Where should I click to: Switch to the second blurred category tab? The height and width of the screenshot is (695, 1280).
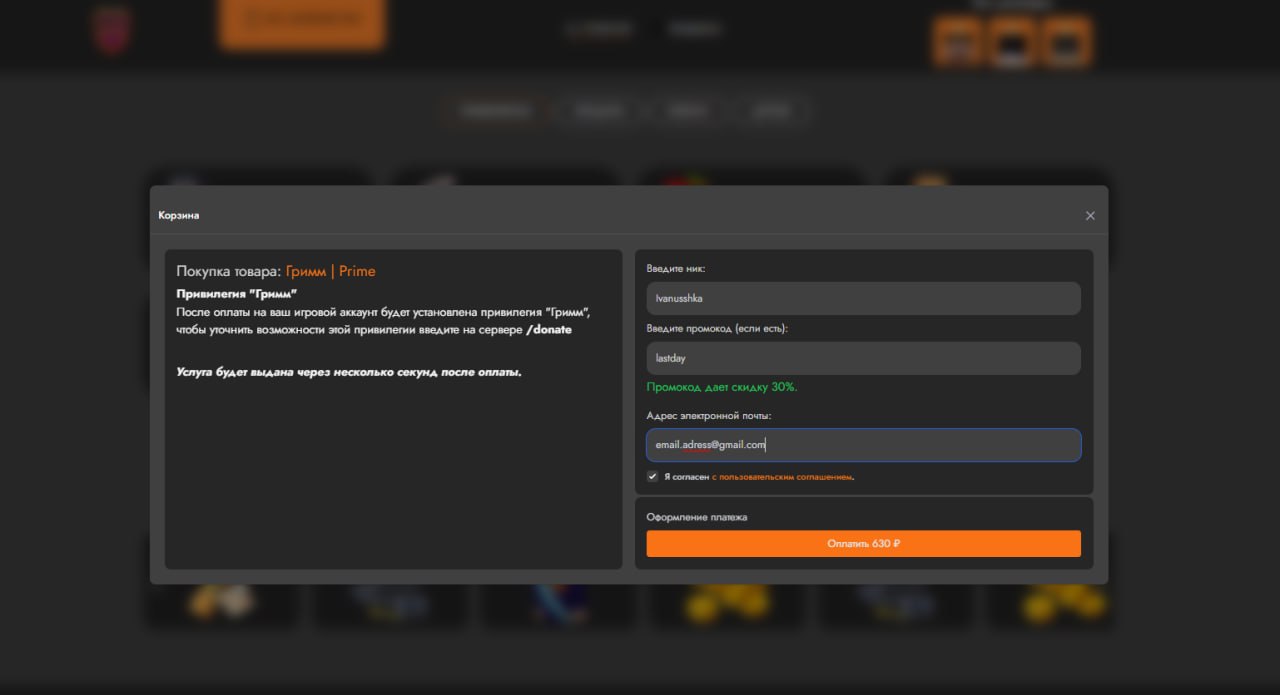pyautogui.click(x=598, y=112)
